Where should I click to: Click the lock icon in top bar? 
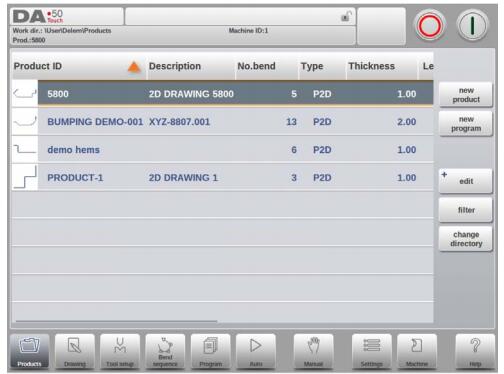[x=346, y=16]
